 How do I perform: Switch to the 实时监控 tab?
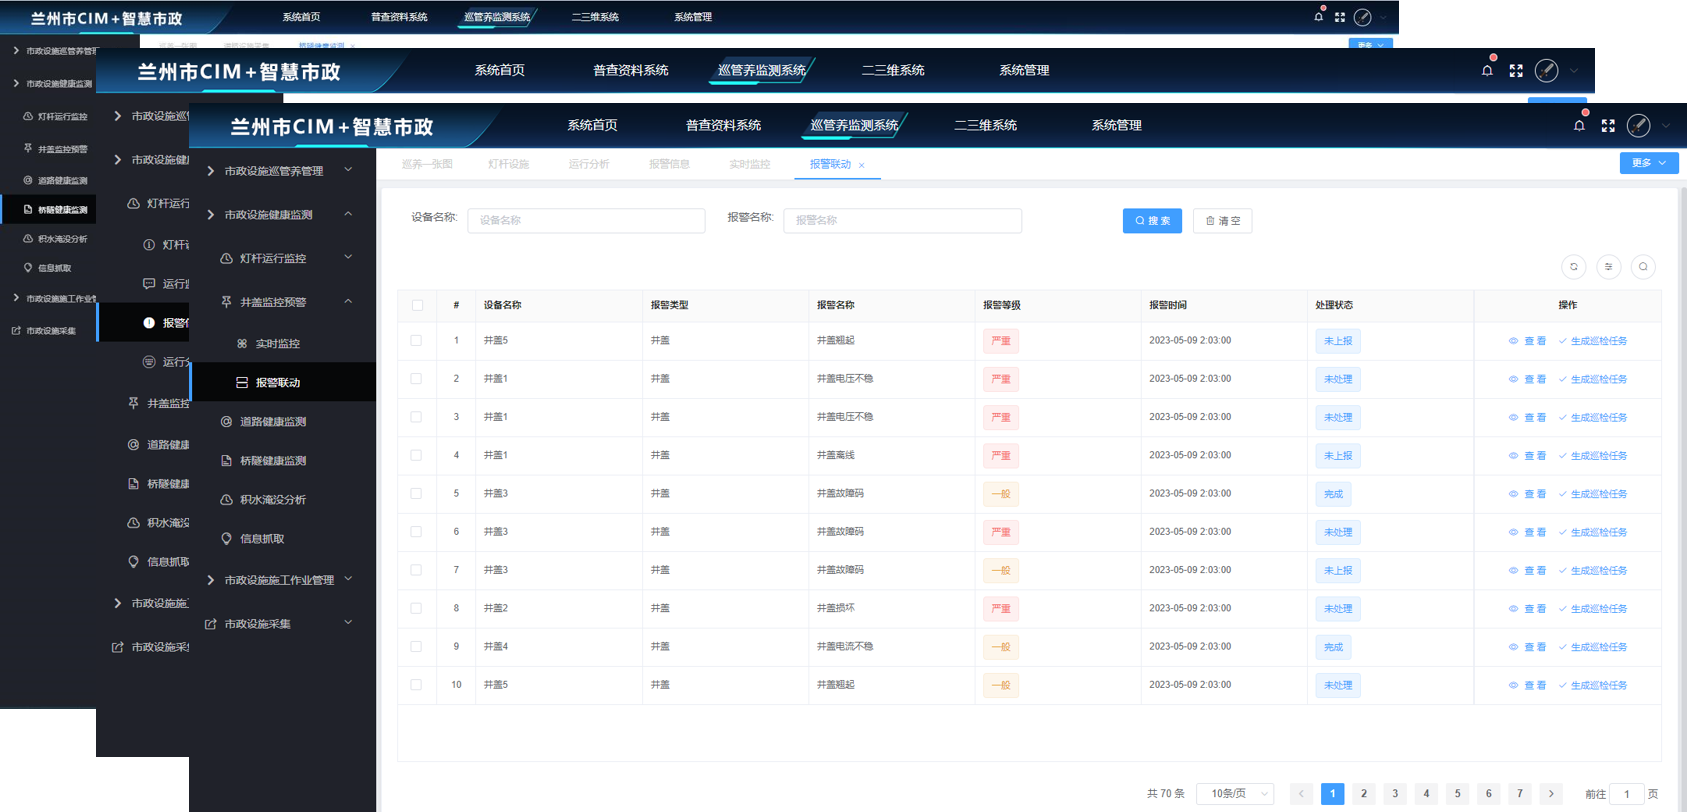click(749, 164)
